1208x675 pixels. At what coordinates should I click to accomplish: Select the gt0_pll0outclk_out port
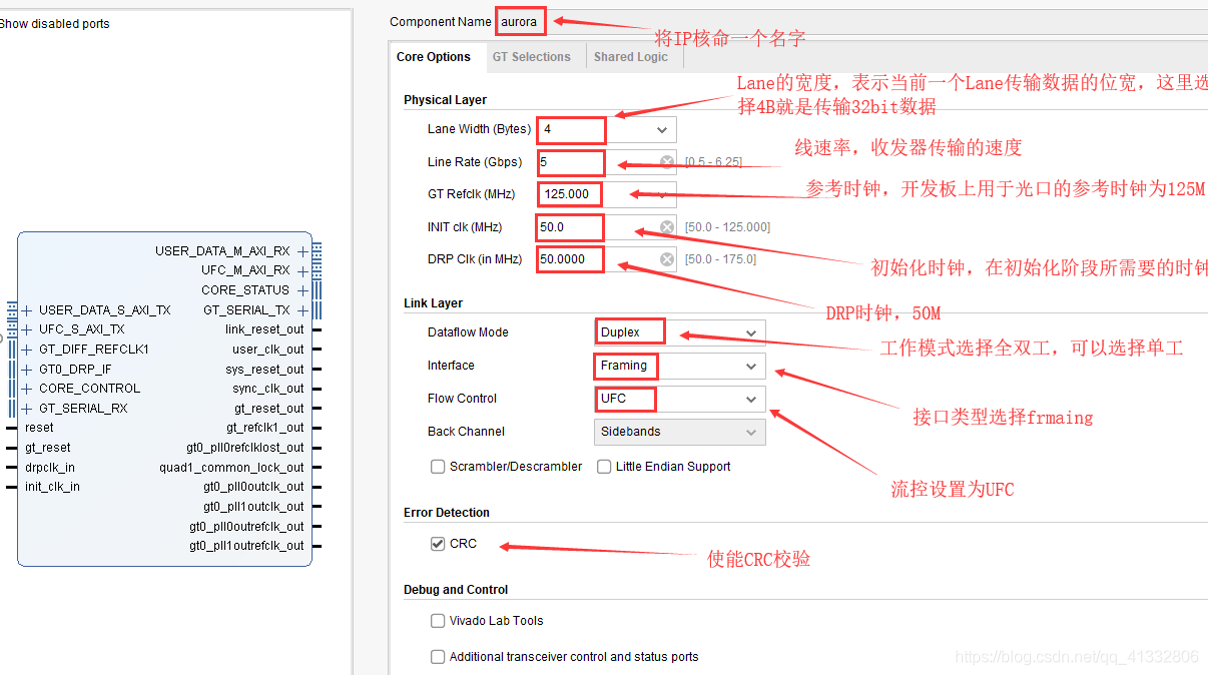point(253,487)
